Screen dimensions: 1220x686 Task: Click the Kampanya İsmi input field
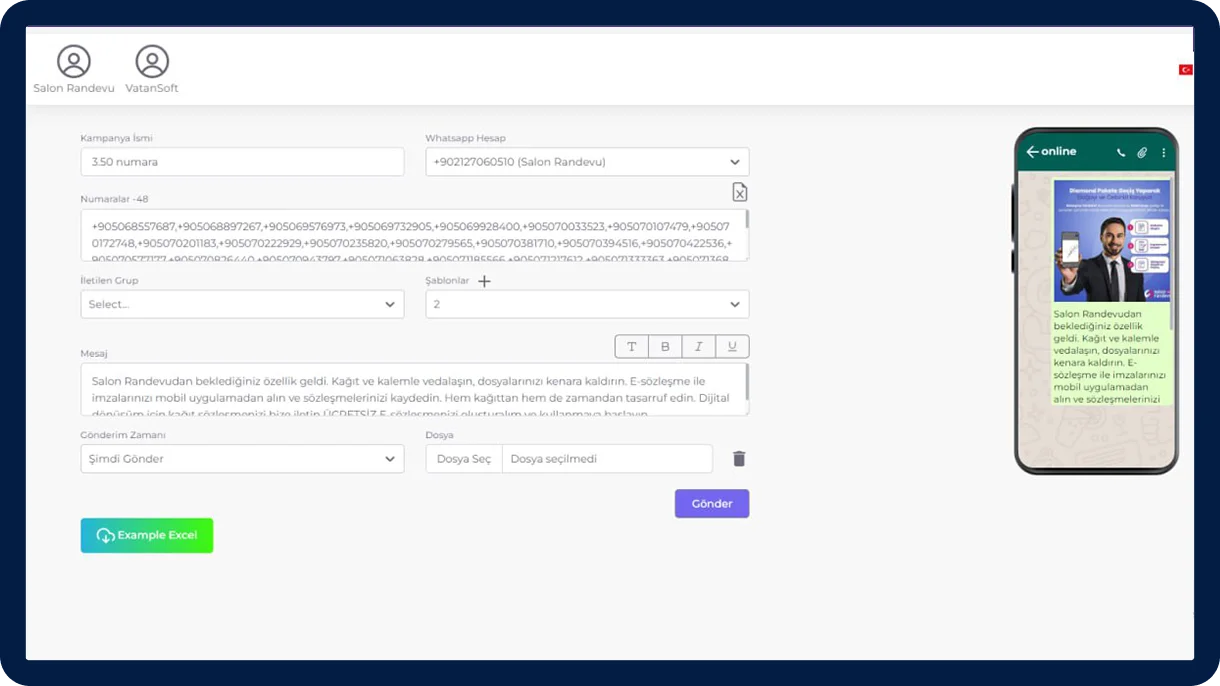[x=242, y=162]
